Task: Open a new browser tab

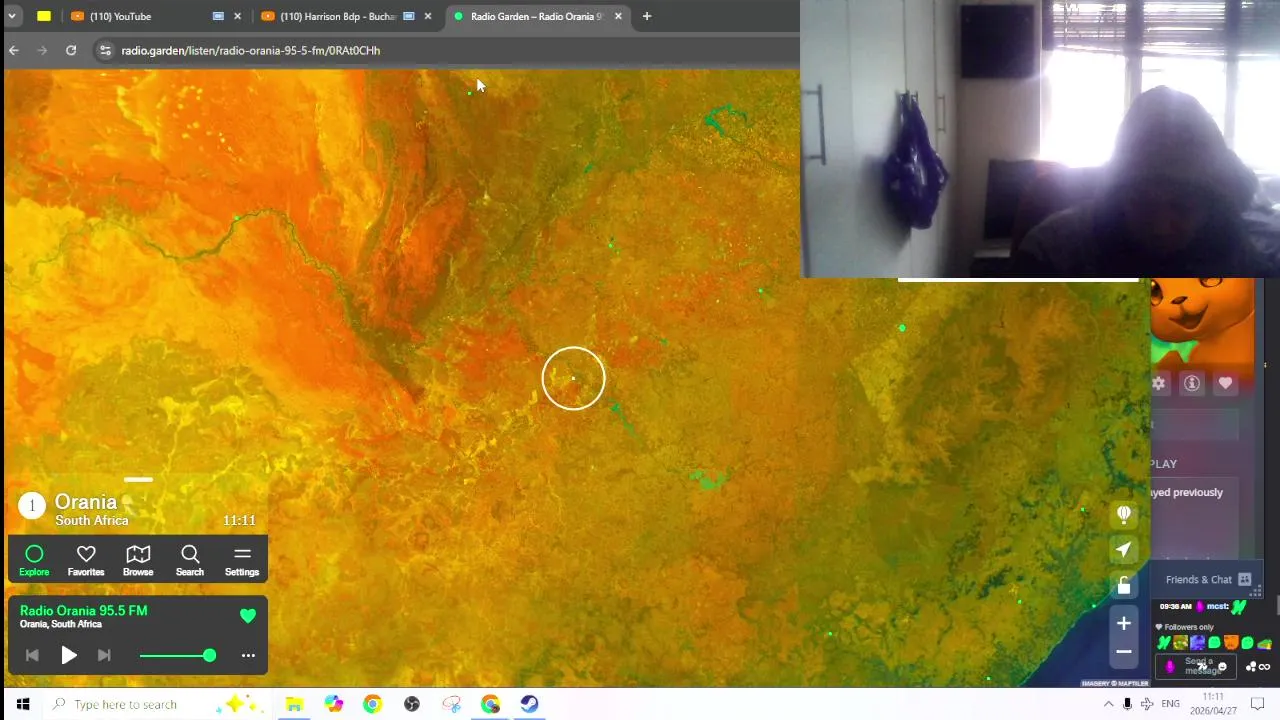Action: click(647, 16)
